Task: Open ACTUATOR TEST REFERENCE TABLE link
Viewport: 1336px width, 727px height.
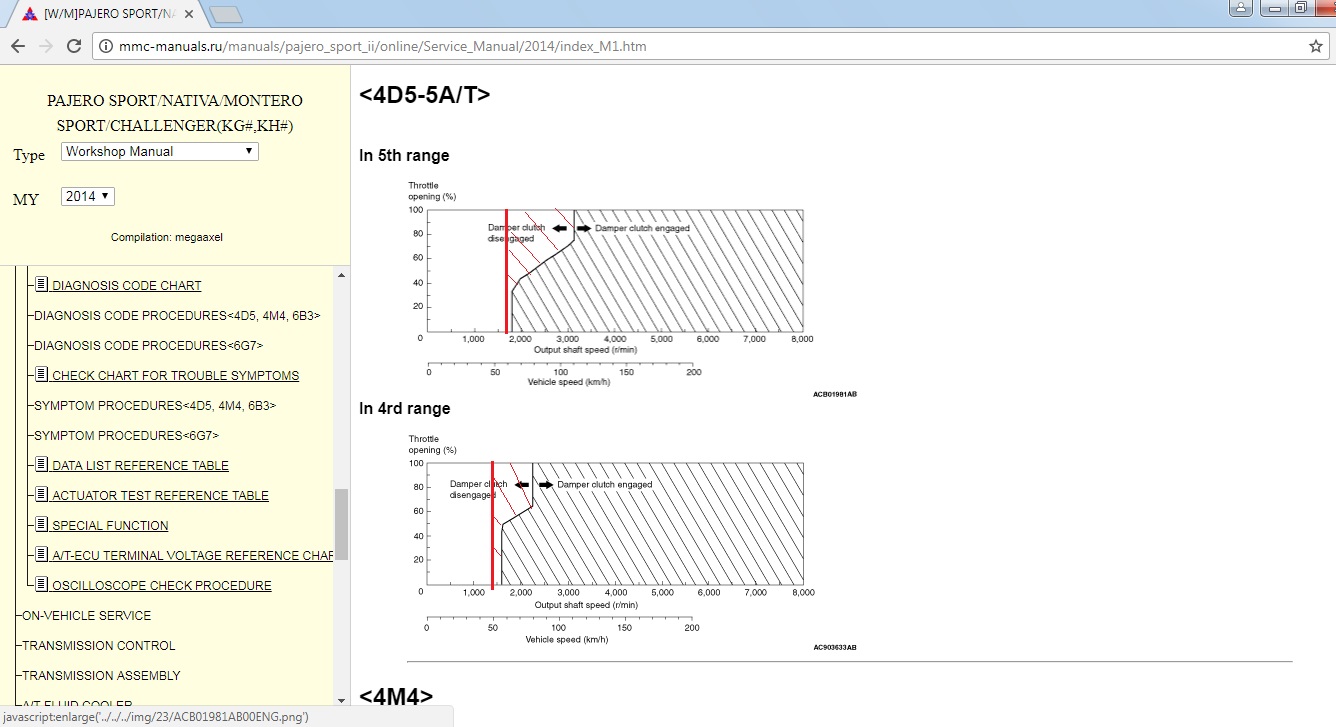Action: point(160,495)
